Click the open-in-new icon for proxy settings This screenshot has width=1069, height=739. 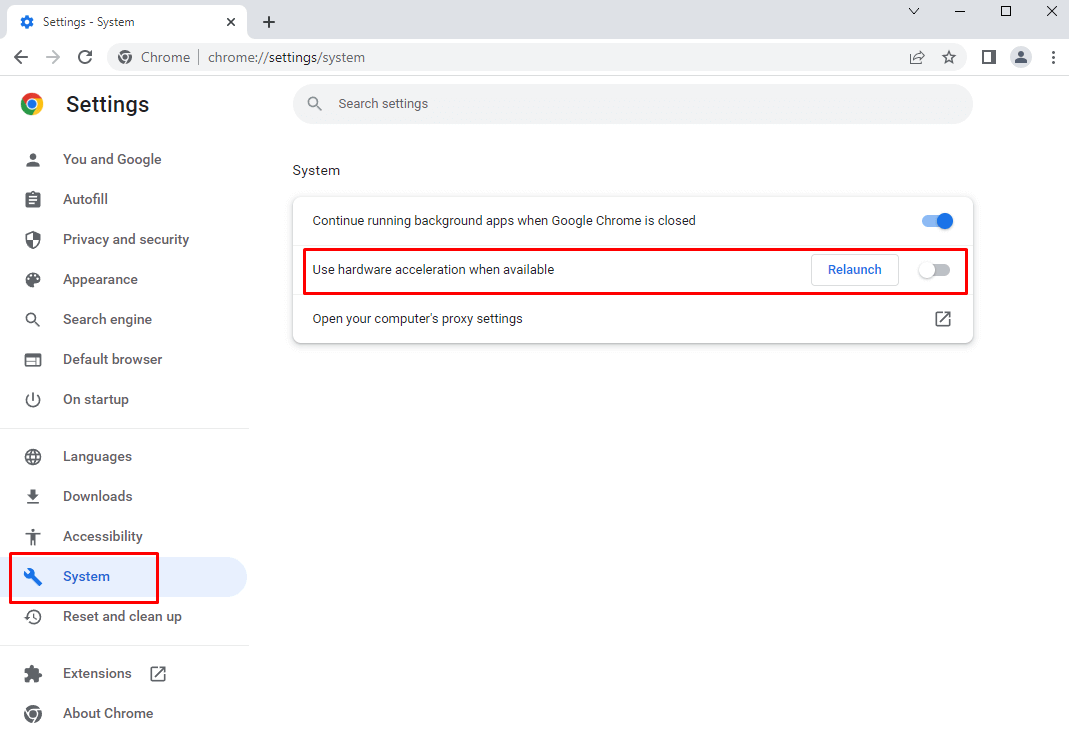[x=942, y=319]
